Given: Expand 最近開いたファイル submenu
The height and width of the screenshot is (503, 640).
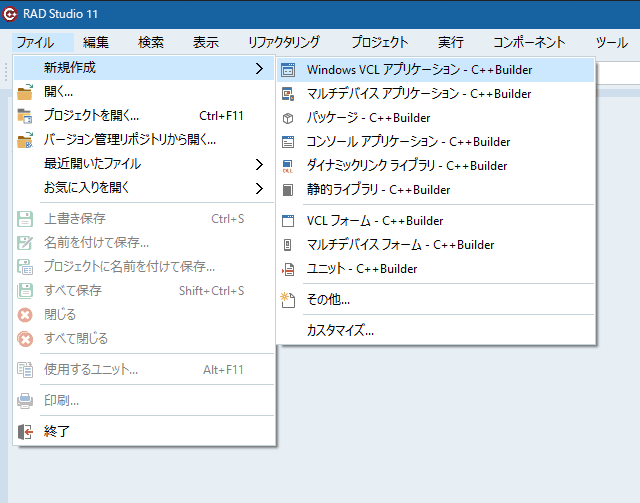Looking at the screenshot, I should (260, 164).
